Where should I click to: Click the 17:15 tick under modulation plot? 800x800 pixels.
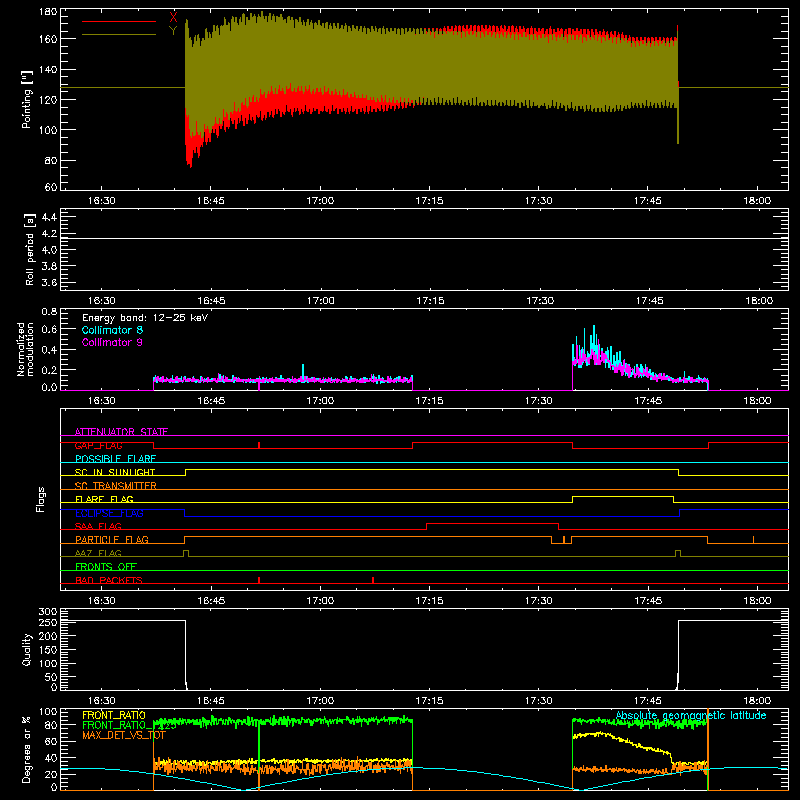[x=430, y=401]
